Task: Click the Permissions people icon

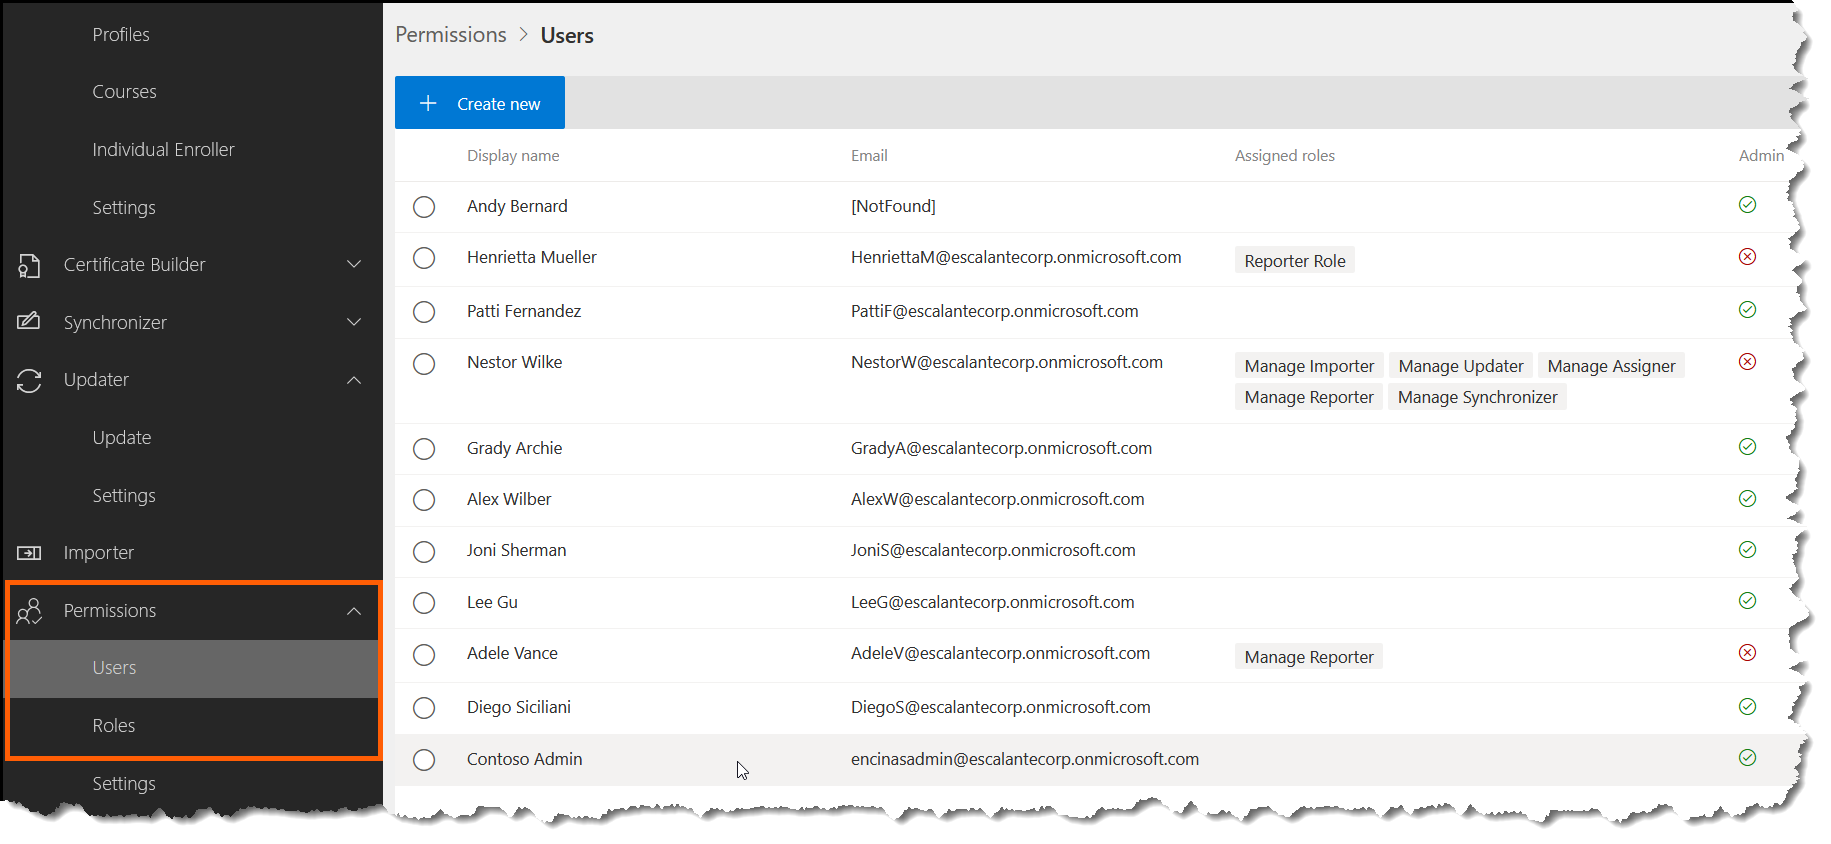Action: click(29, 611)
